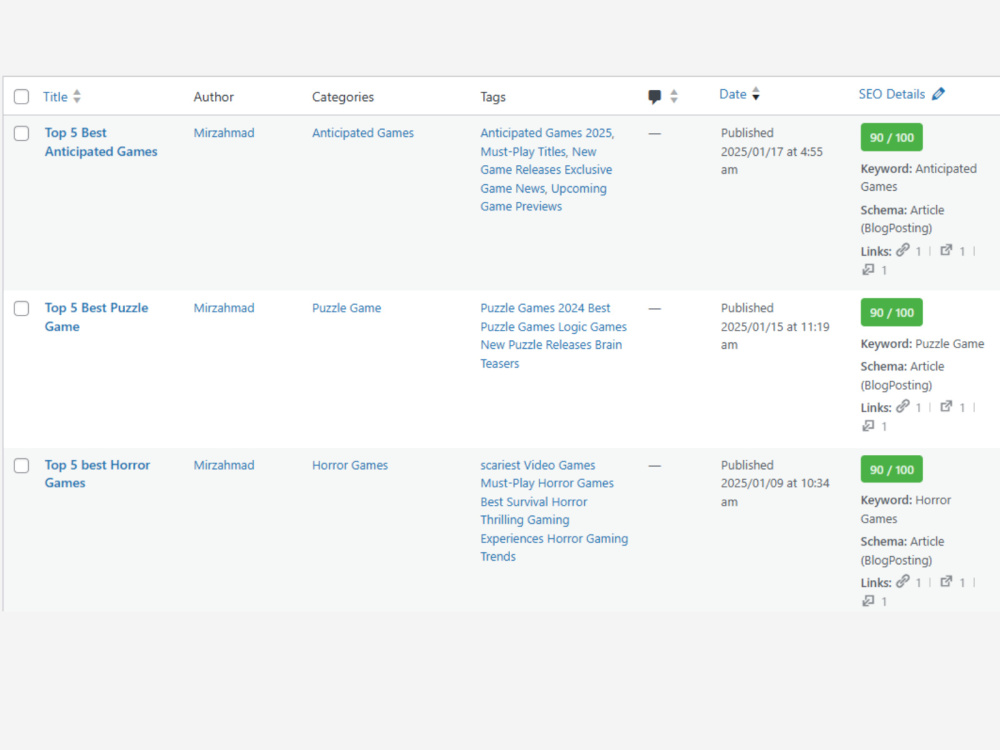
Task: Click internal links icon in Horror Games row
Action: coord(902,582)
